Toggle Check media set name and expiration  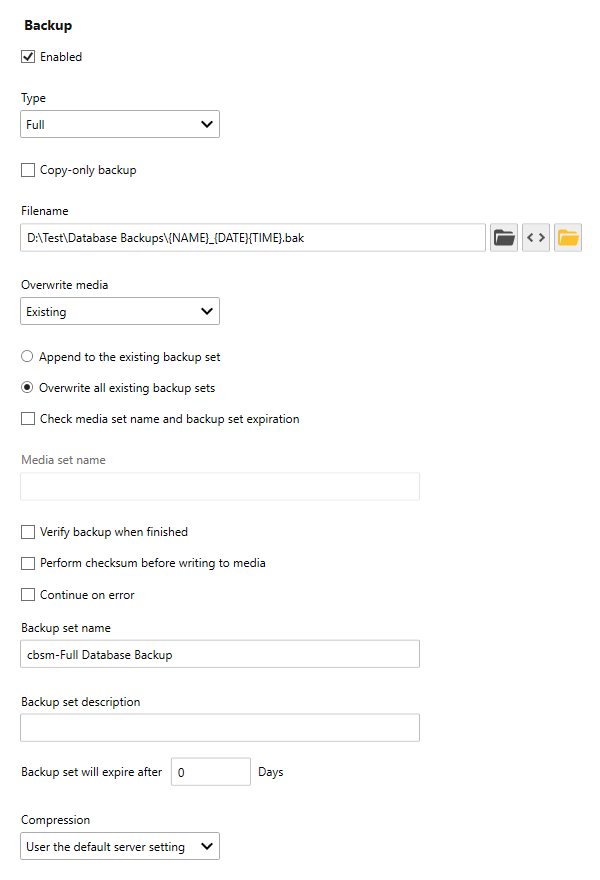point(28,419)
